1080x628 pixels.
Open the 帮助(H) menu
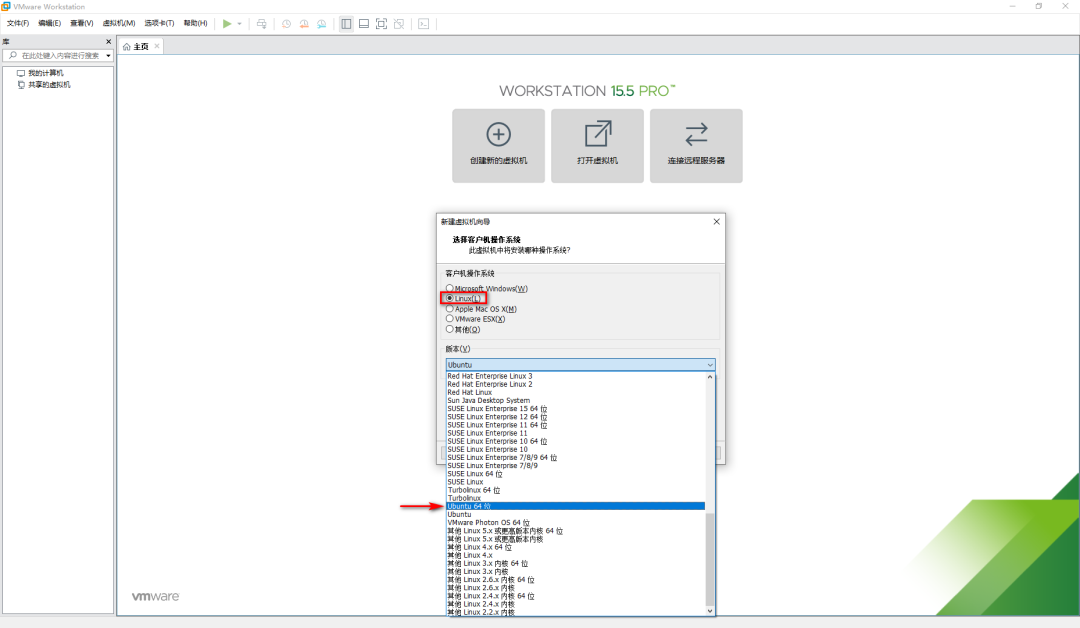point(196,23)
